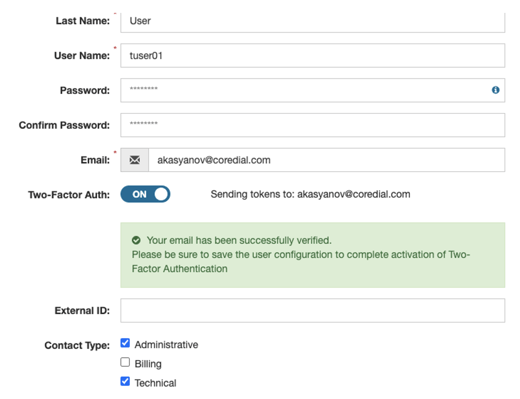Click the Administrative label text
The height and width of the screenshot is (399, 520).
pos(166,345)
